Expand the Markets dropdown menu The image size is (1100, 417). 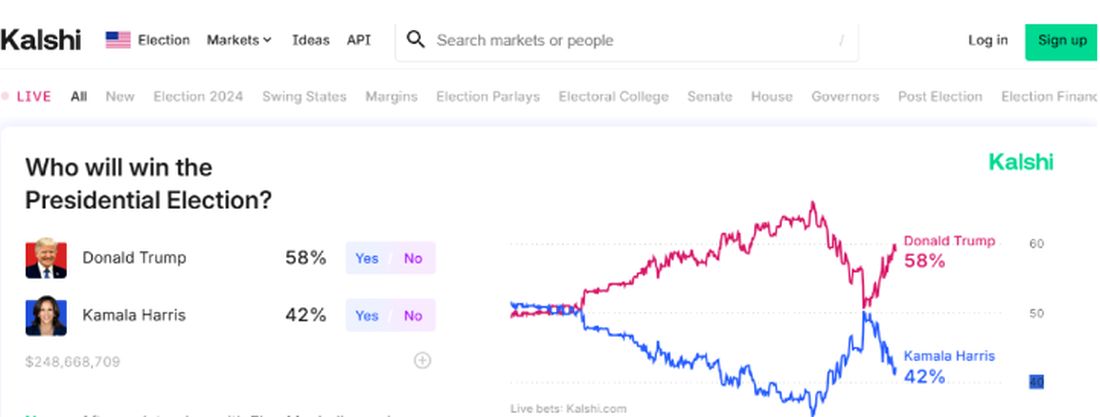(239, 40)
